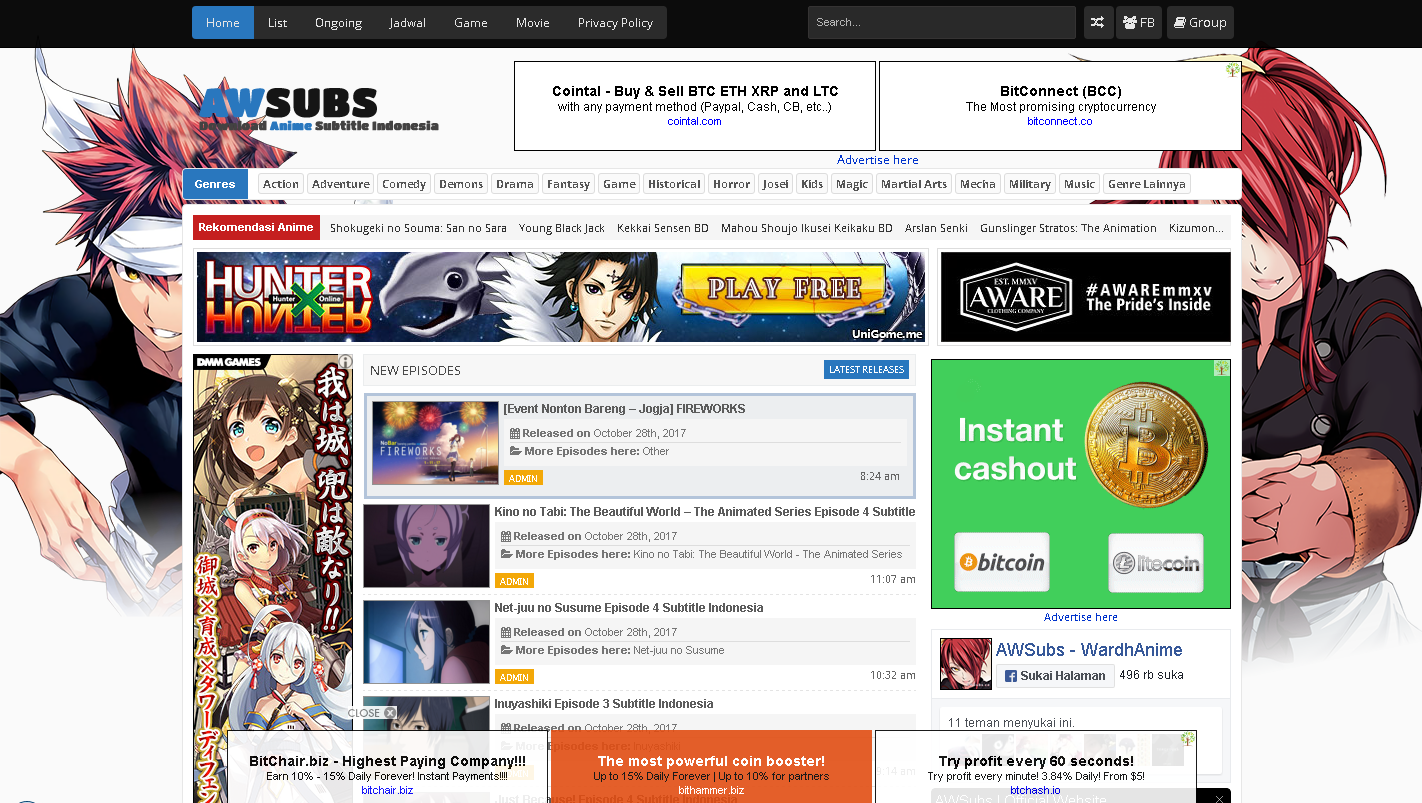Select the Kids genre tag
This screenshot has width=1422, height=803.
(x=812, y=184)
